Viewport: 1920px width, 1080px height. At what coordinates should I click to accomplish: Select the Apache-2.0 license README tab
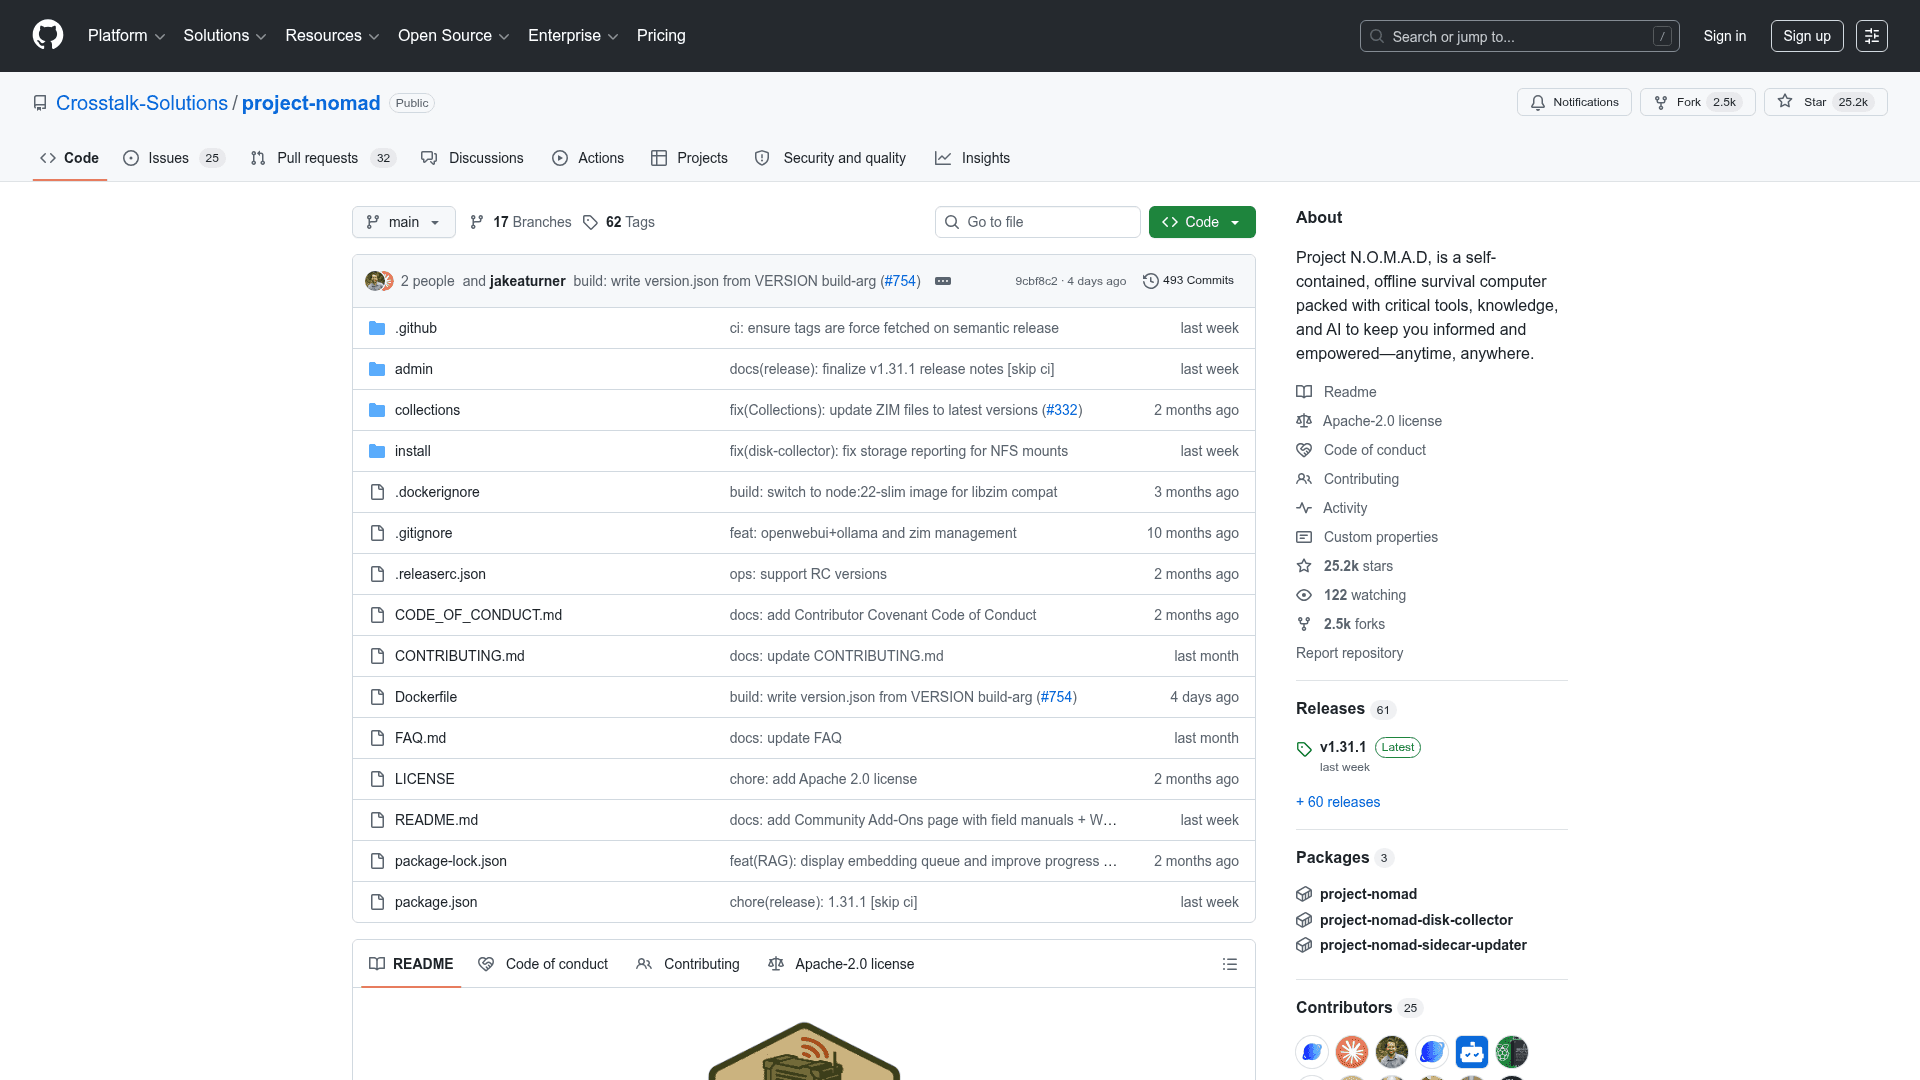point(841,964)
